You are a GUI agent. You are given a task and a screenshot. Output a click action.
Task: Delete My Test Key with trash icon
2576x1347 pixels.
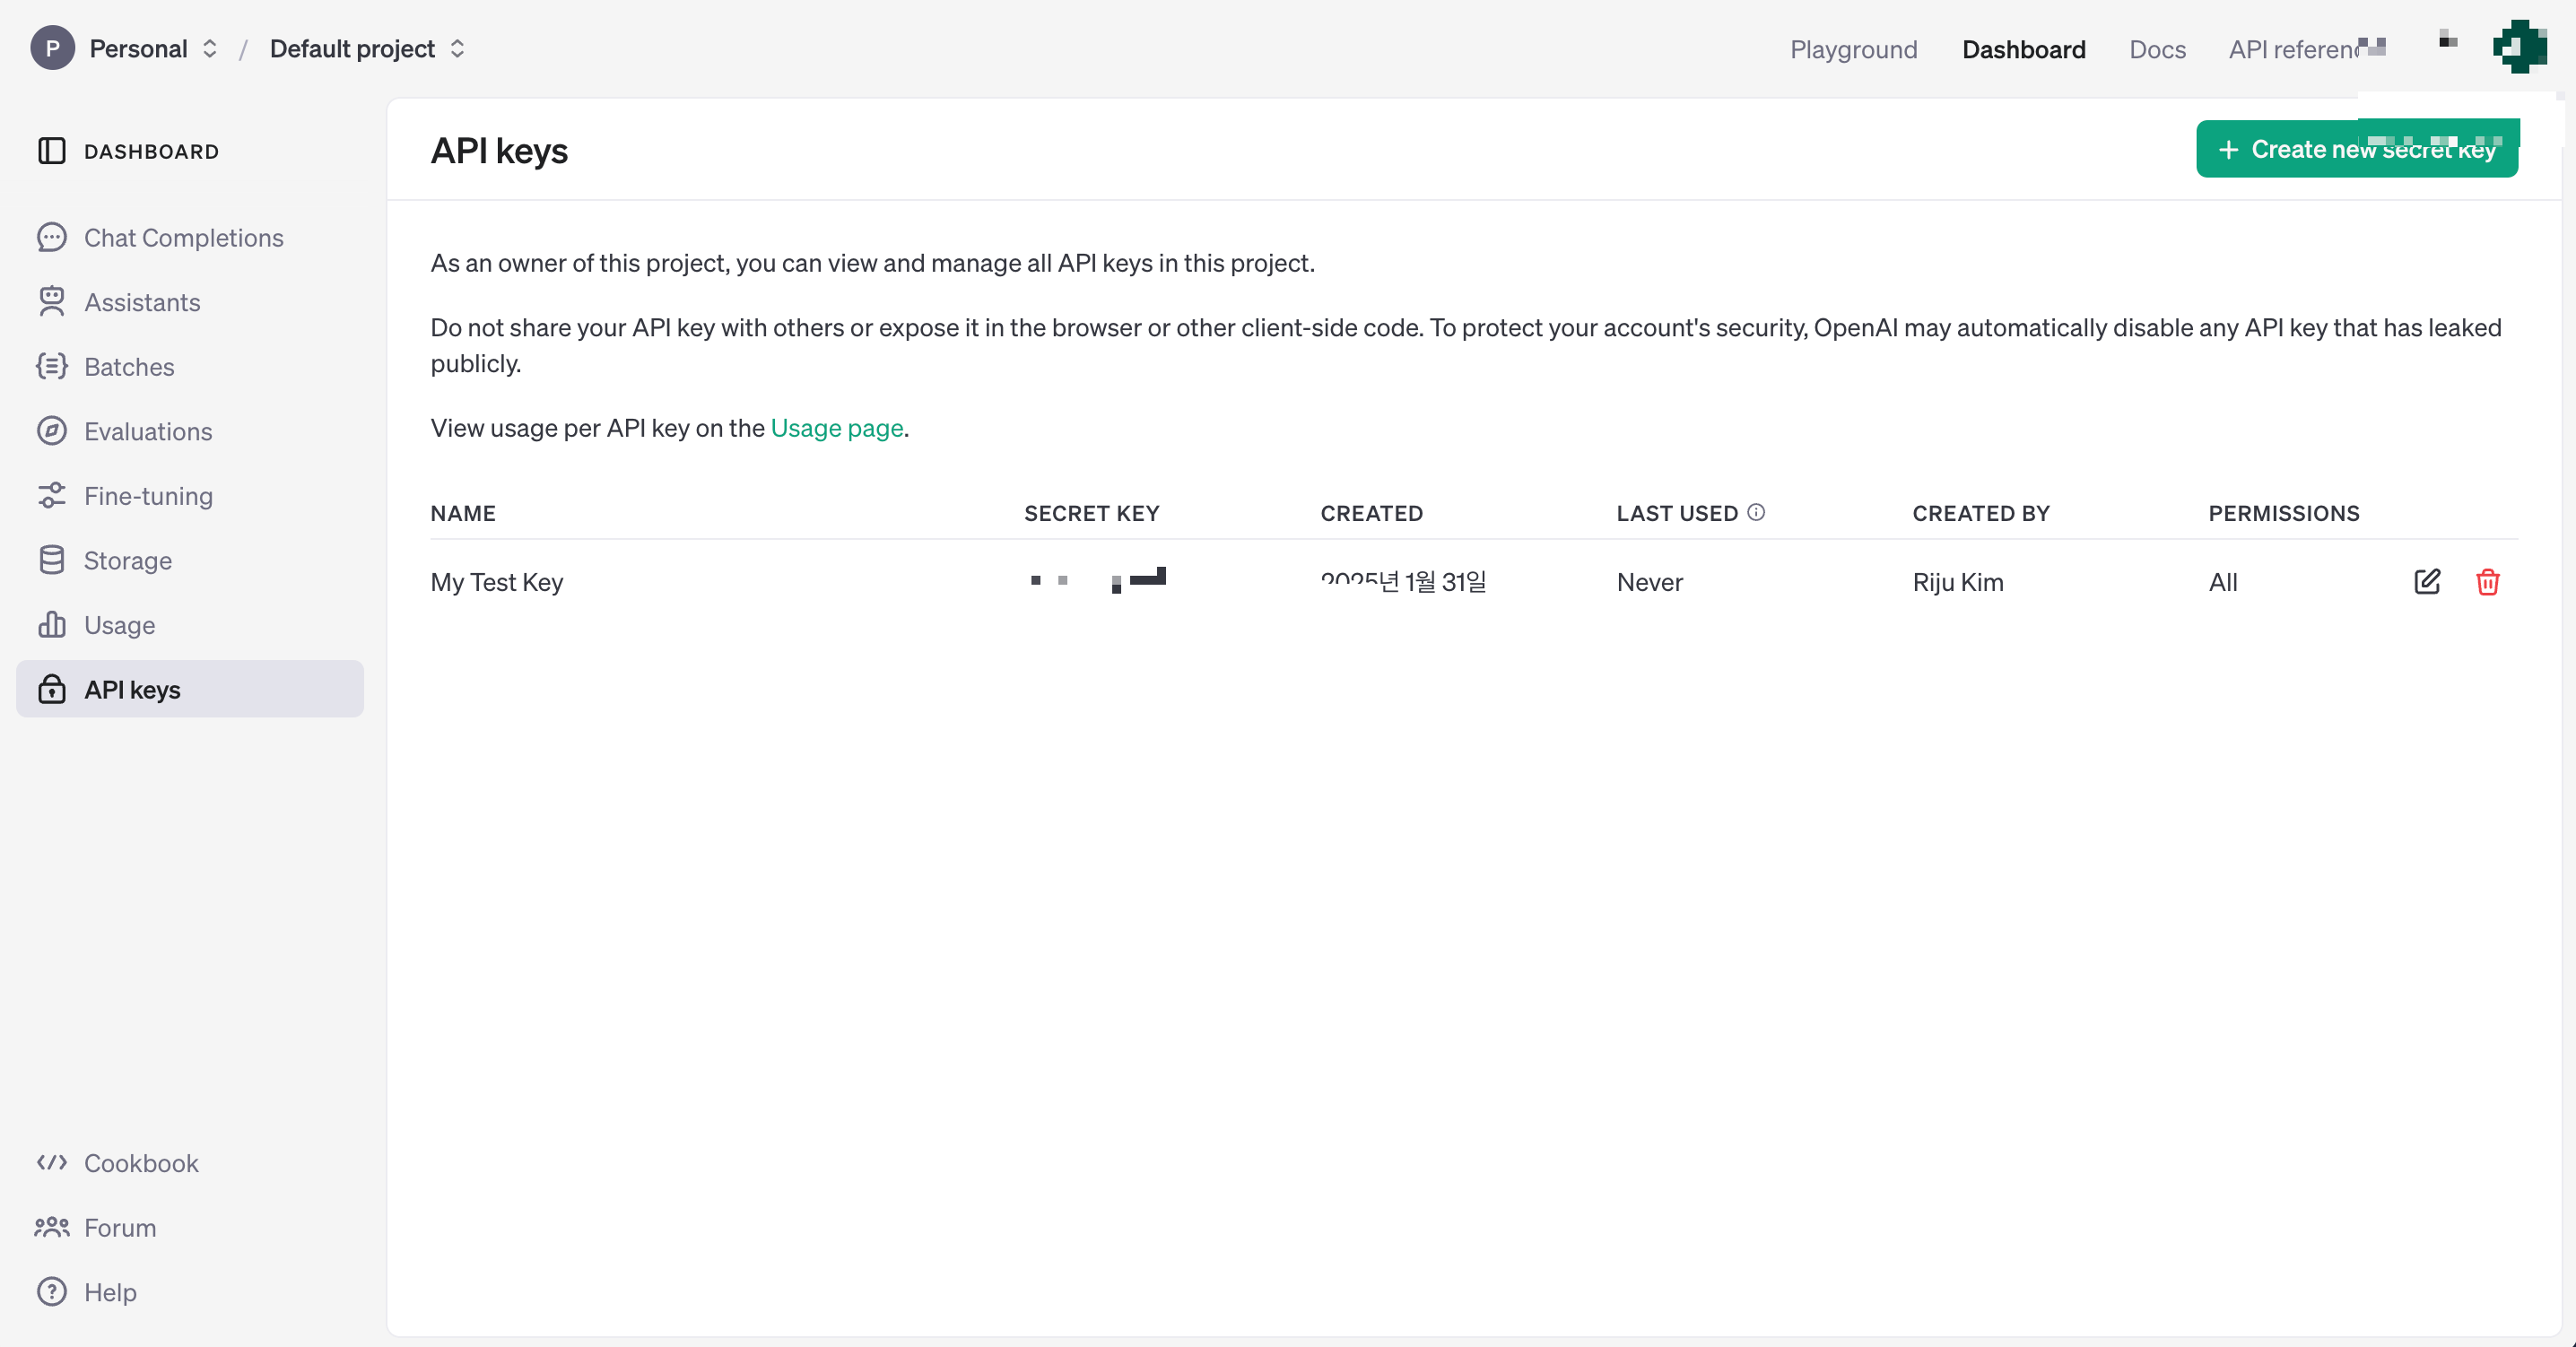(x=2487, y=582)
